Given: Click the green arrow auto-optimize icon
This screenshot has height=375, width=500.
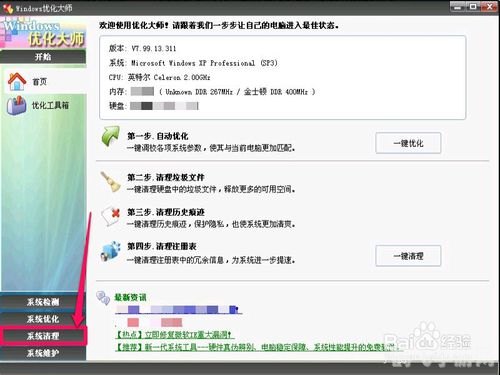Looking at the screenshot, I should tap(111, 136).
